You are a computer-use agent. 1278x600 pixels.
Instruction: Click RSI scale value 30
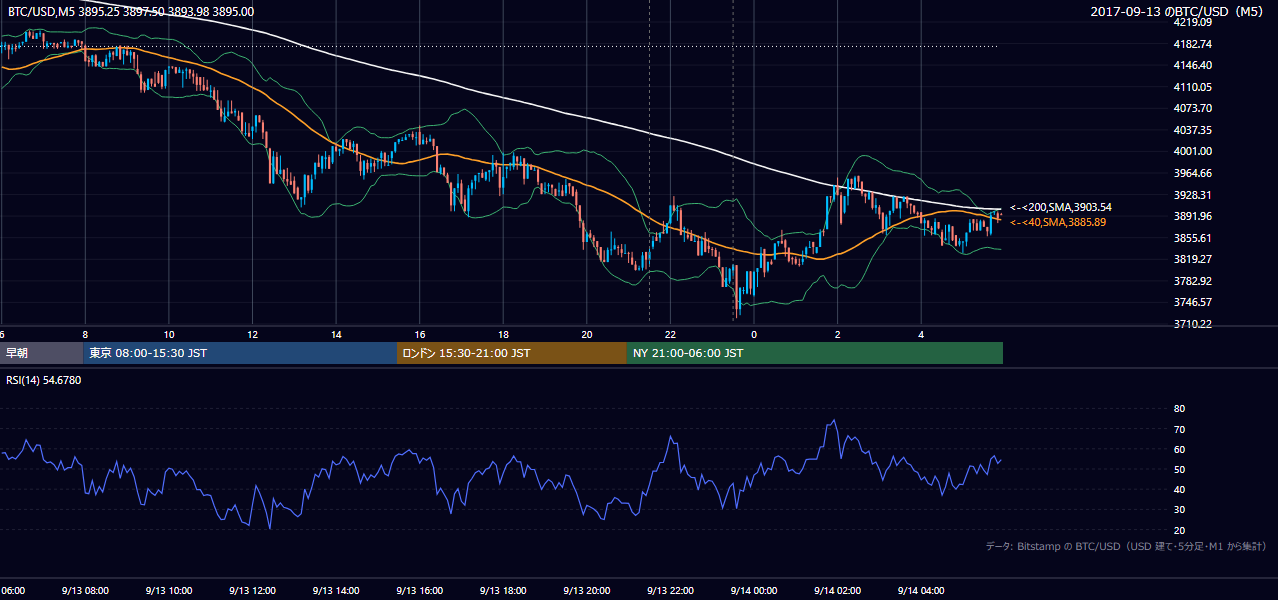pyautogui.click(x=1180, y=509)
